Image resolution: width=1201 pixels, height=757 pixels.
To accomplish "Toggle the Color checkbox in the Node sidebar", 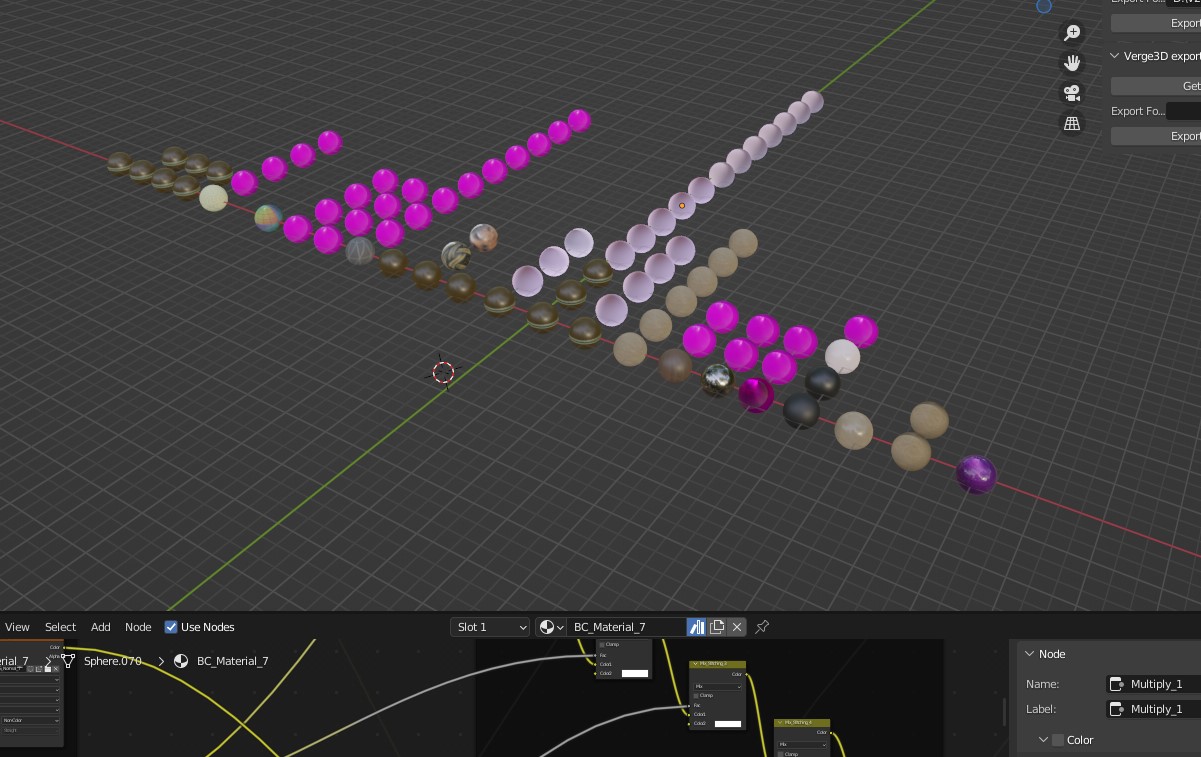I will pyautogui.click(x=1058, y=740).
